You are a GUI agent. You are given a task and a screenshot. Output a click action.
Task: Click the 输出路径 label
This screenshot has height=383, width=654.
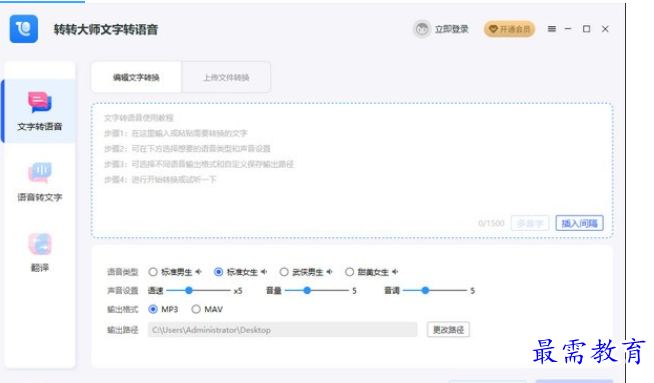[x=122, y=330]
